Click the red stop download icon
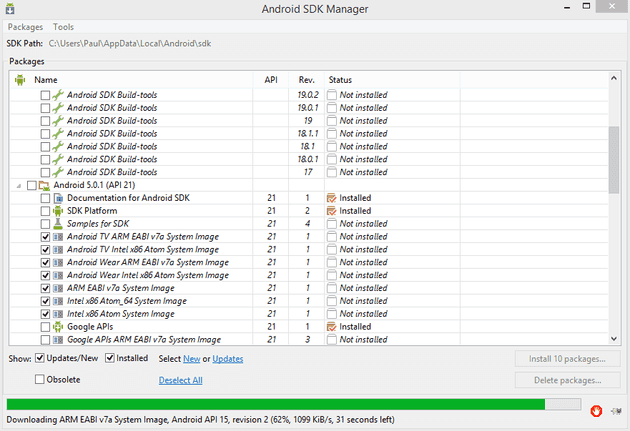The image size is (630, 431). point(596,411)
